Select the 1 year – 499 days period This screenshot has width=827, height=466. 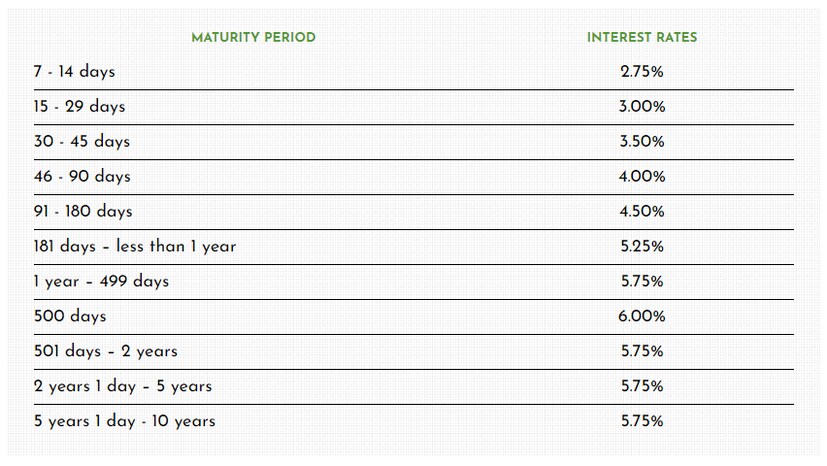pyautogui.click(x=101, y=282)
